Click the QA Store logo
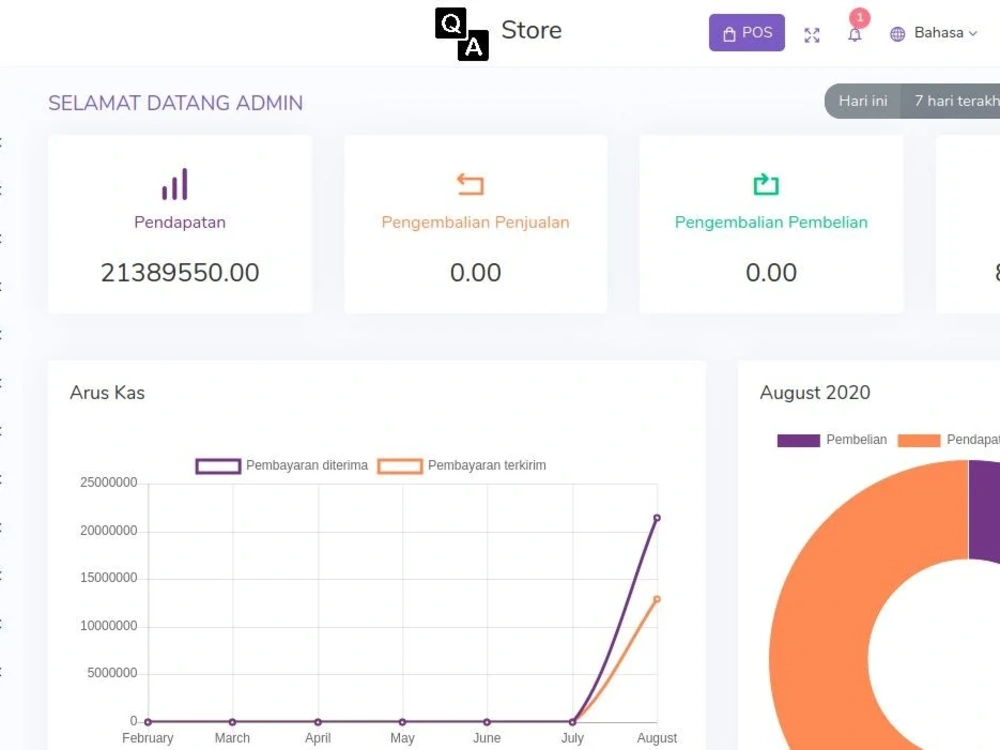 [461, 31]
